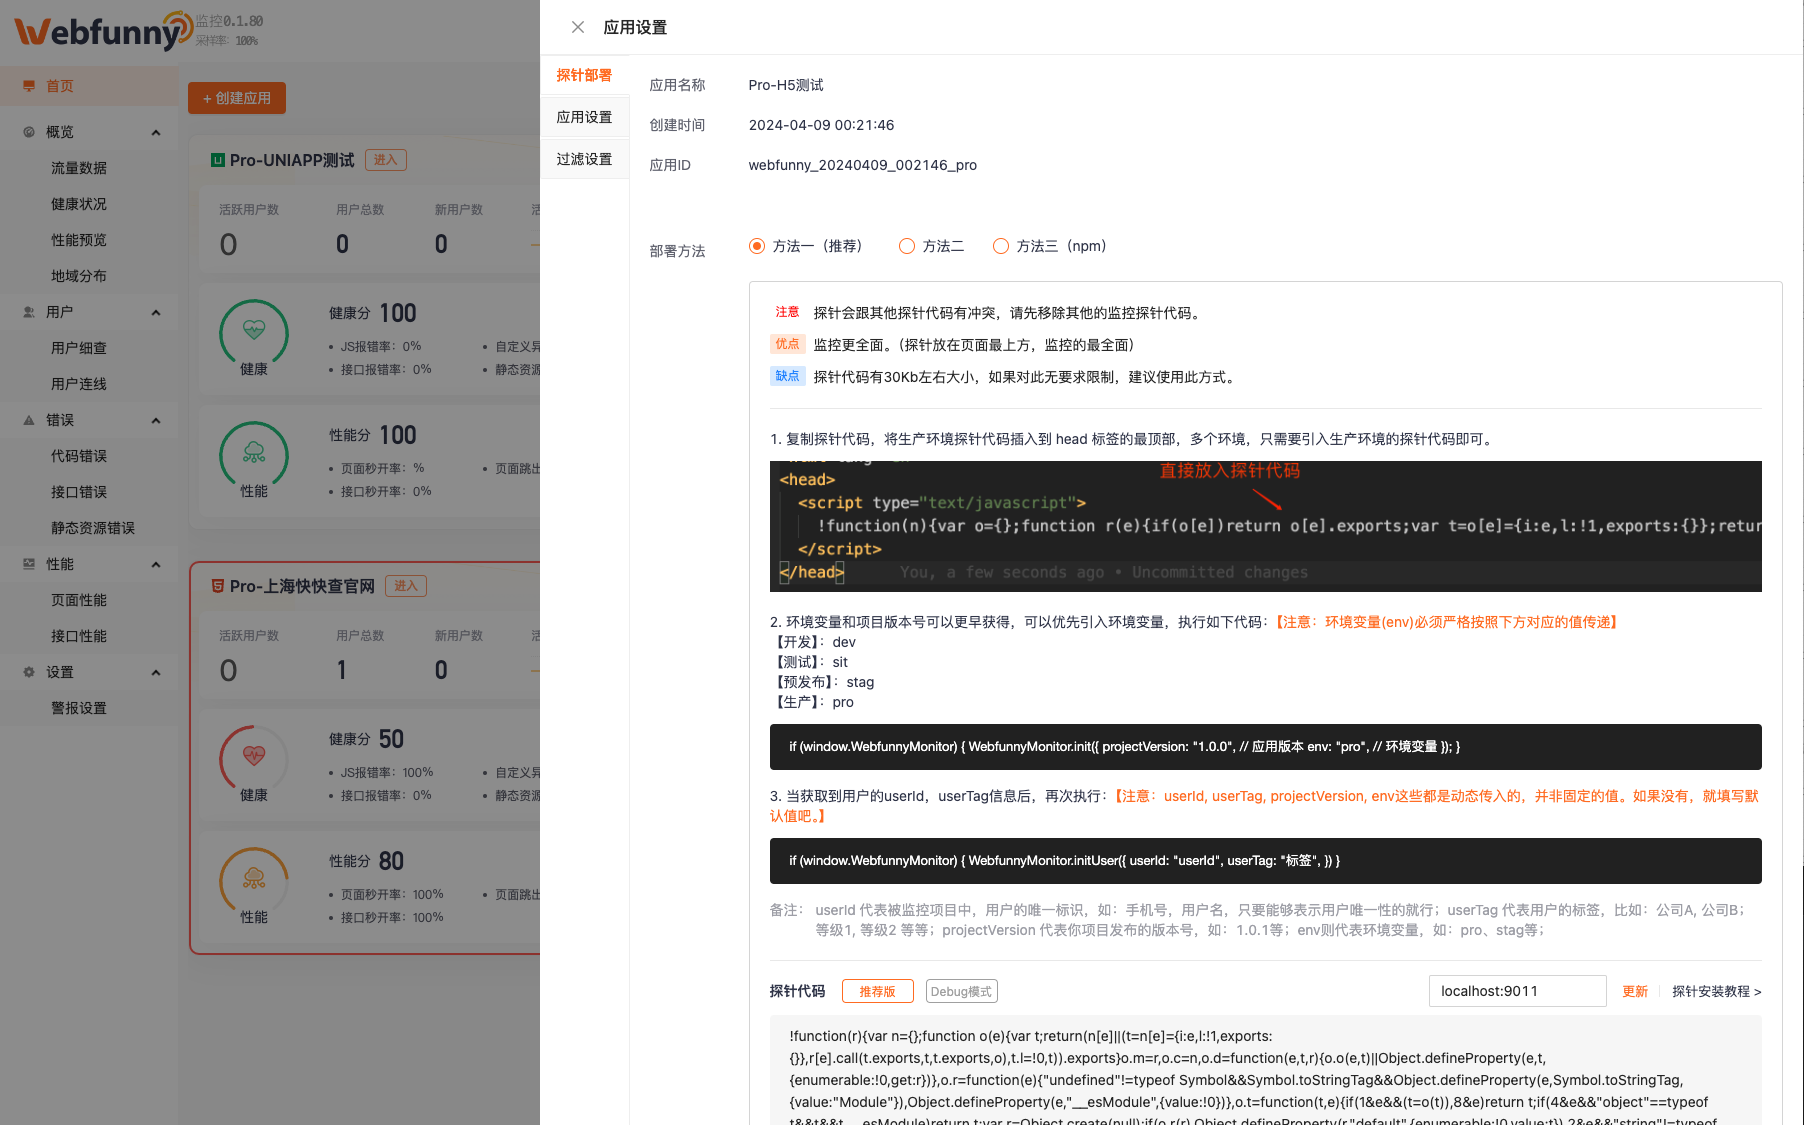Click the 设置 gear icon in sidebar
This screenshot has height=1125, width=1804.
(29, 672)
